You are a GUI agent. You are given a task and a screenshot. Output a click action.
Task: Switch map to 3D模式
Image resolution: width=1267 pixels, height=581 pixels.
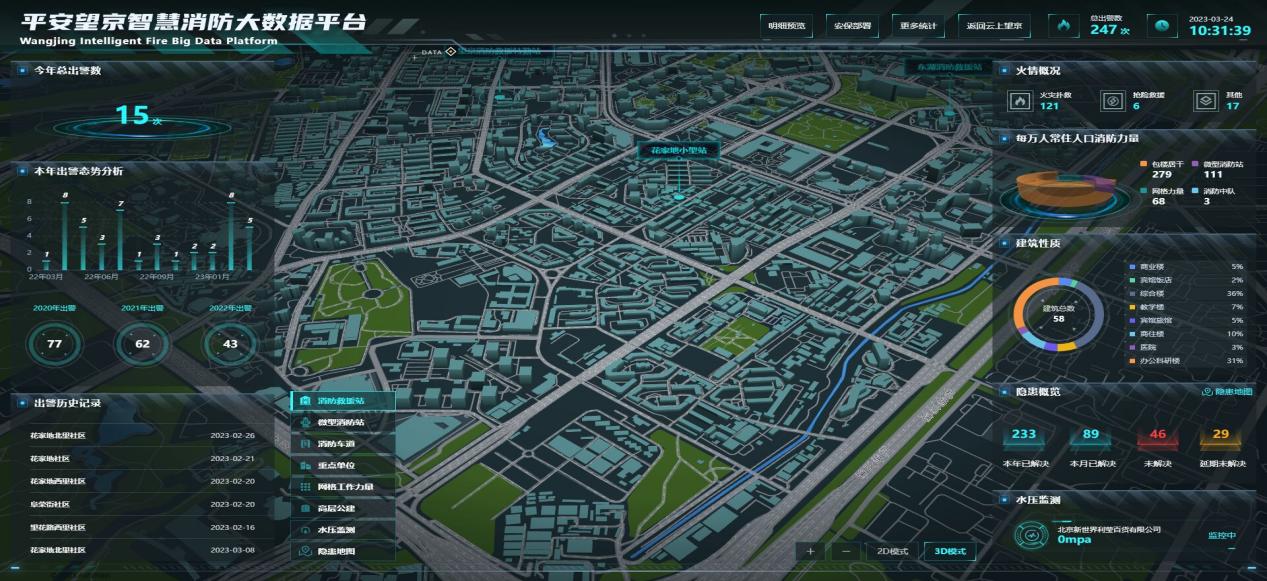949,551
